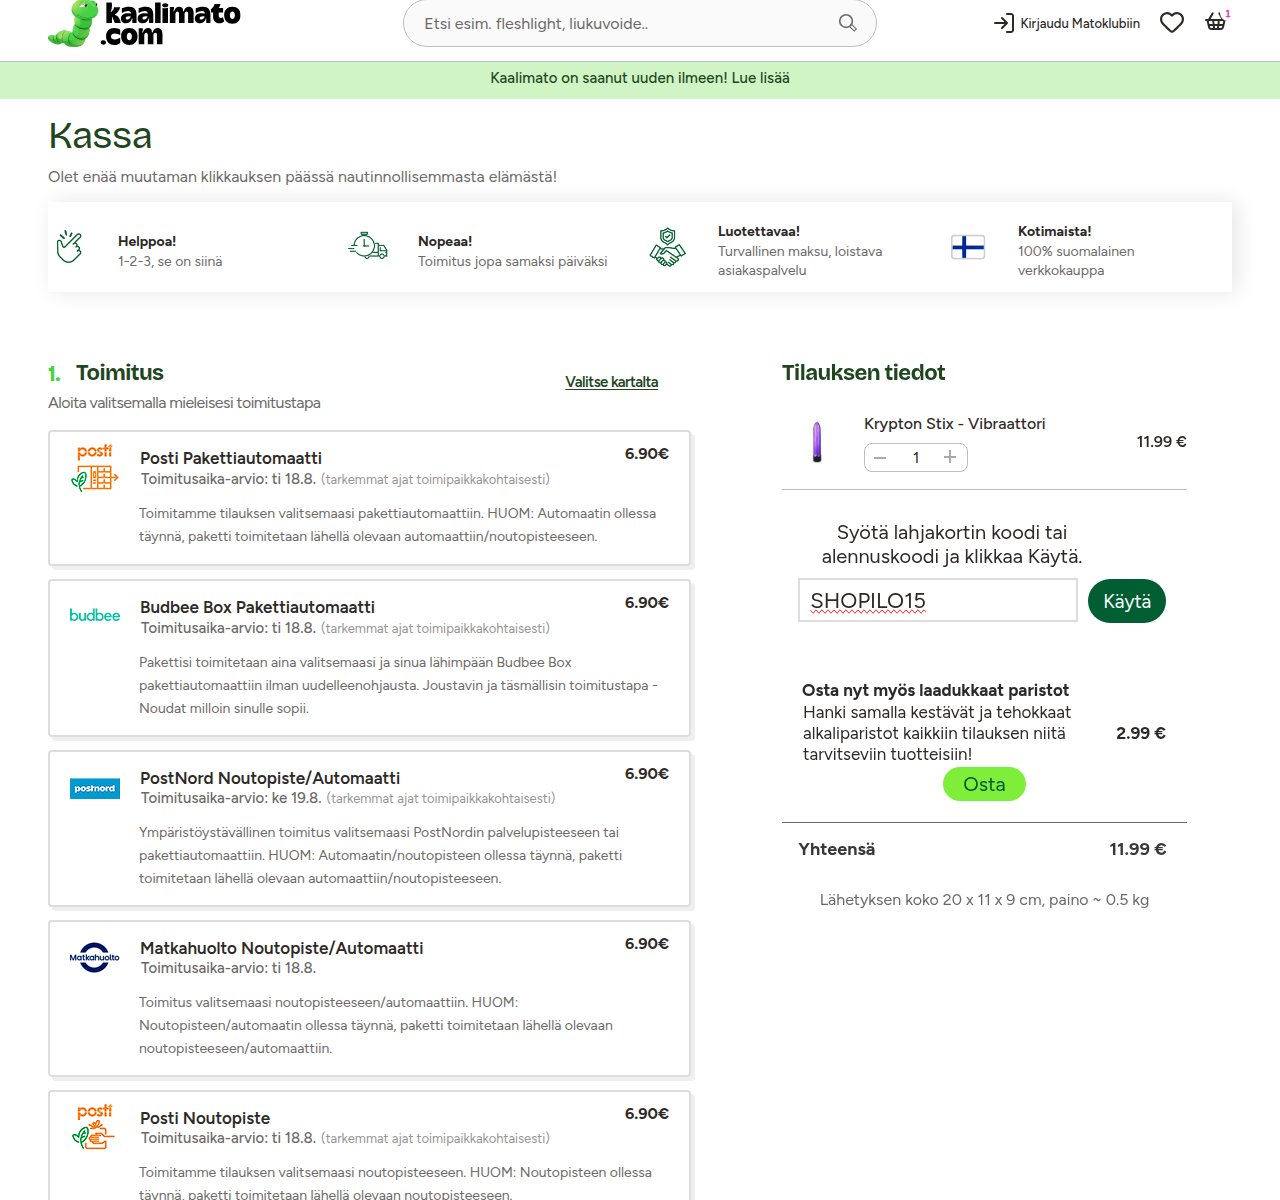This screenshot has height=1200, width=1280.
Task: Increase Krypton Stix quantity with plus
Action: click(x=950, y=457)
